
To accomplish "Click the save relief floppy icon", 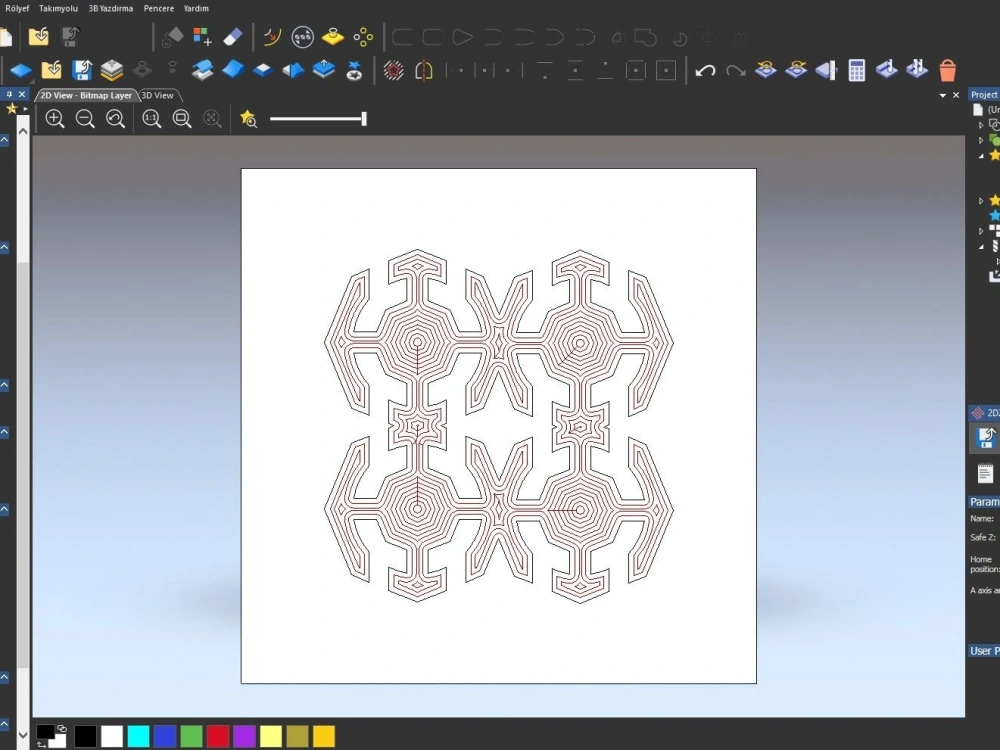I will click(82, 70).
